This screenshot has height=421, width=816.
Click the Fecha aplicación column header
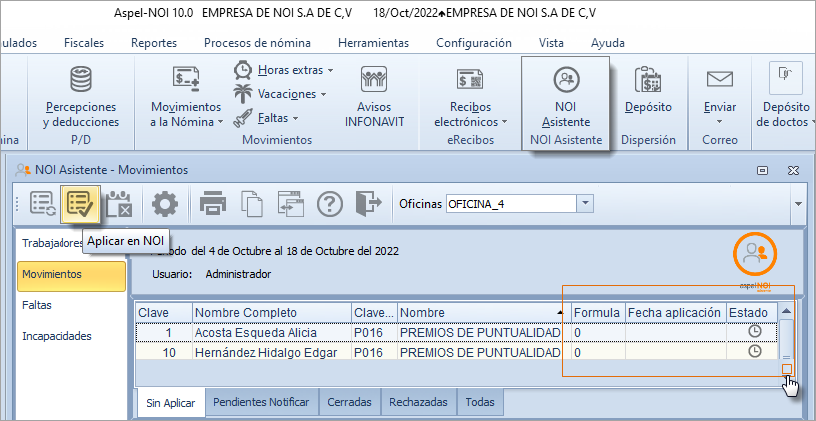pyautogui.click(x=674, y=312)
